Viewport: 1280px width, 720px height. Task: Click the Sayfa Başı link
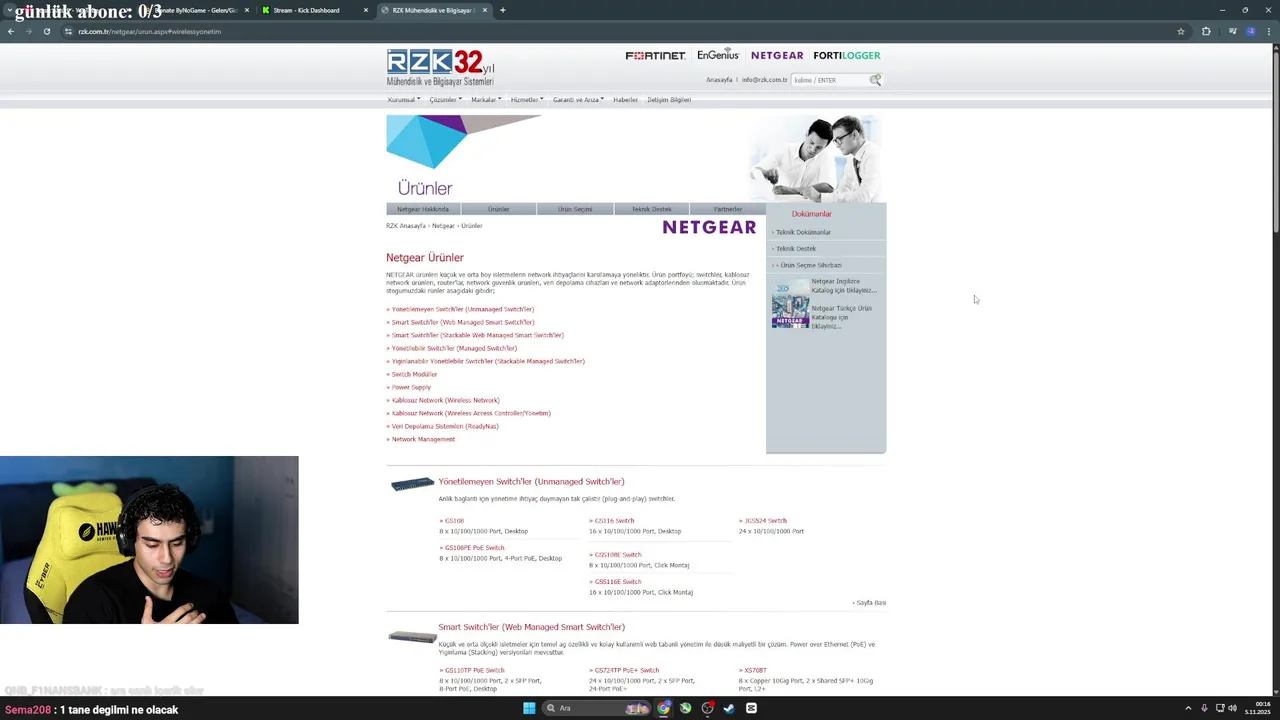click(870, 603)
